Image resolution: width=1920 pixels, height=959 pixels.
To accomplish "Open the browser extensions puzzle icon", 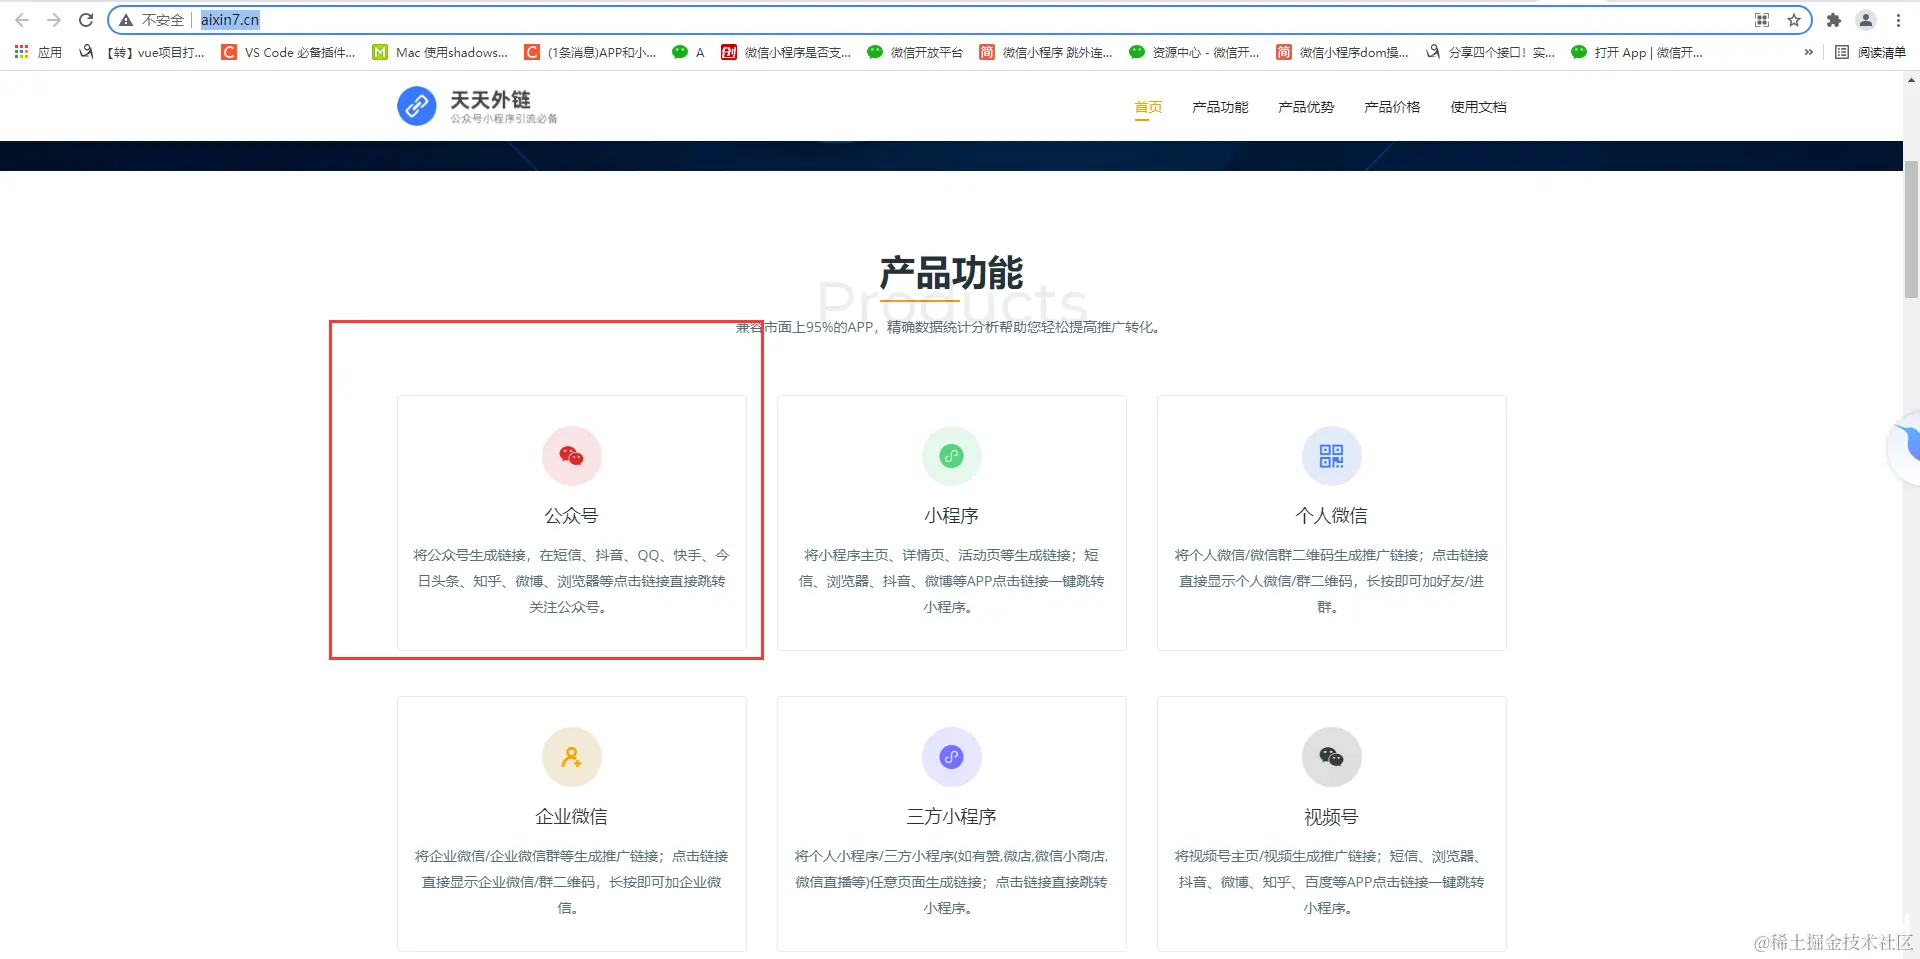I will [x=1835, y=20].
